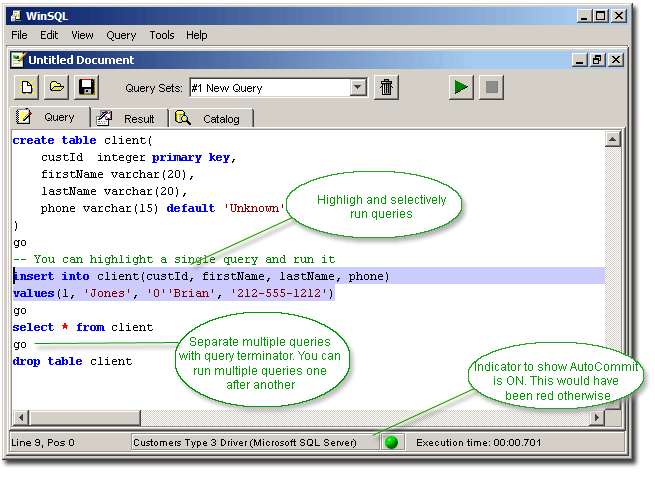655x481 pixels.
Task: Click the WinSQL application title icon
Action: click(x=16, y=16)
